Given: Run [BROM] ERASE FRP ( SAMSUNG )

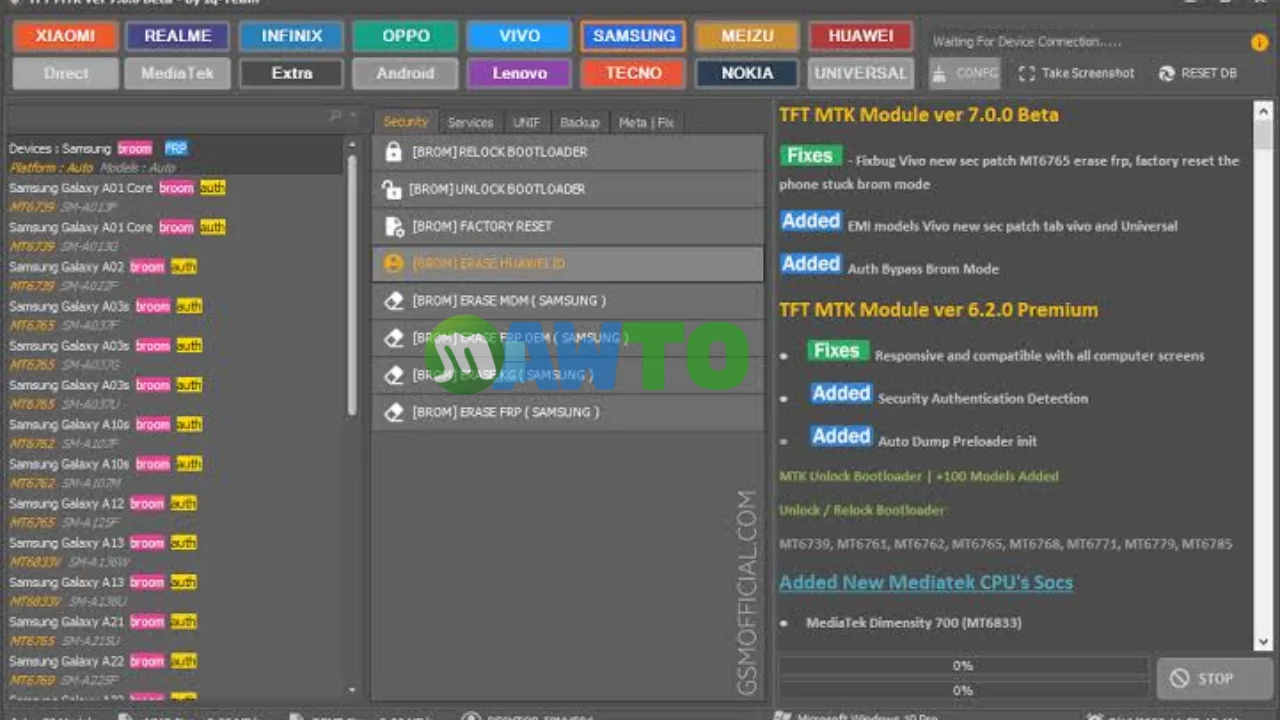Looking at the screenshot, I should point(567,412).
